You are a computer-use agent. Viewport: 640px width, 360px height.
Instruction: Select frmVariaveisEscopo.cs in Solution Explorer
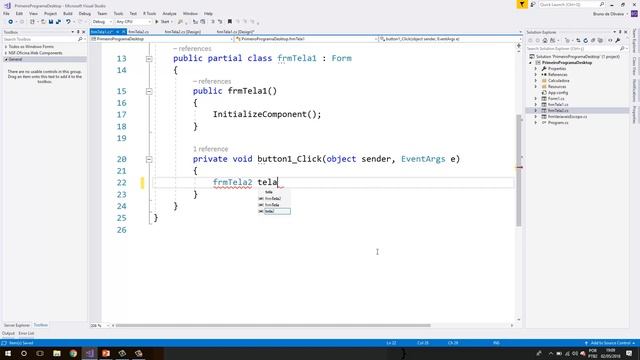click(x=567, y=116)
